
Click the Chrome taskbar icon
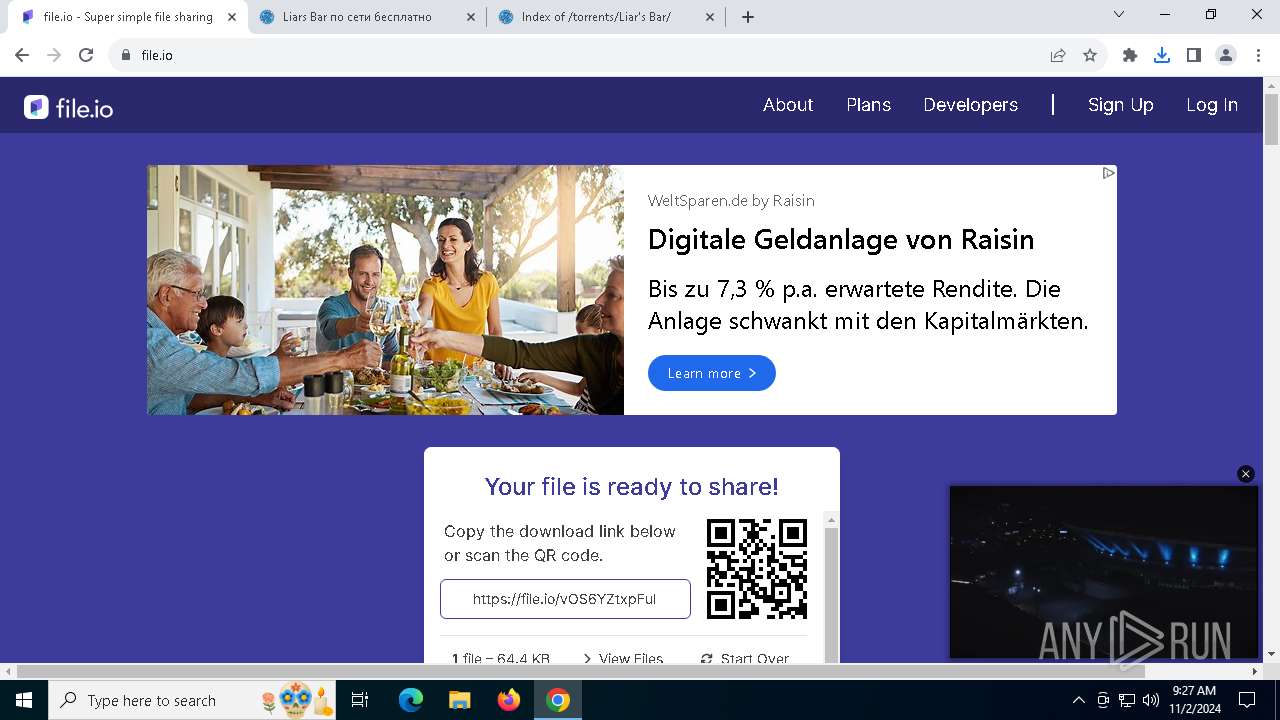[x=558, y=700]
